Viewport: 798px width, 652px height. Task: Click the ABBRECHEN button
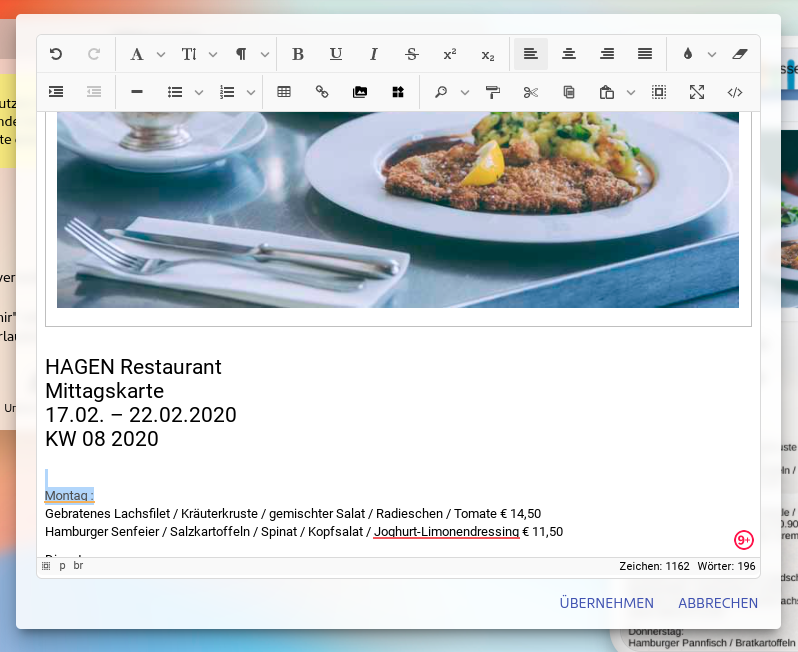(718, 603)
